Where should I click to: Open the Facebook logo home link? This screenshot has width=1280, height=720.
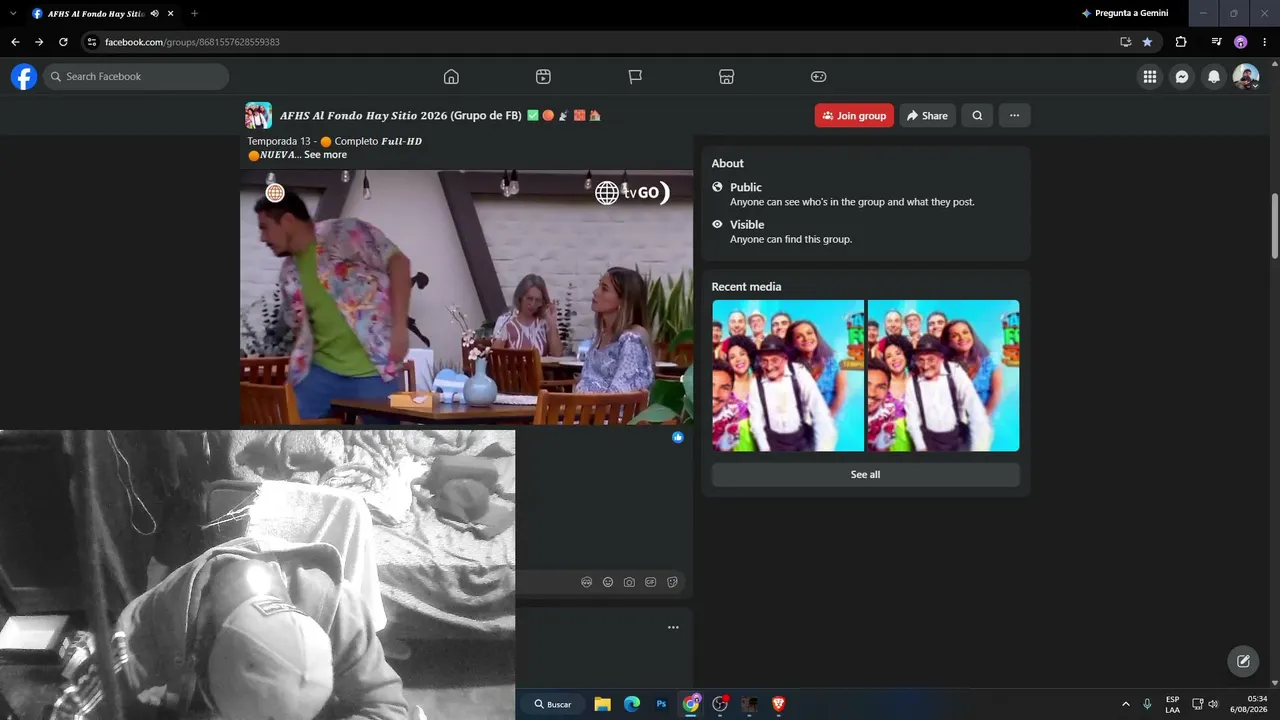24,77
